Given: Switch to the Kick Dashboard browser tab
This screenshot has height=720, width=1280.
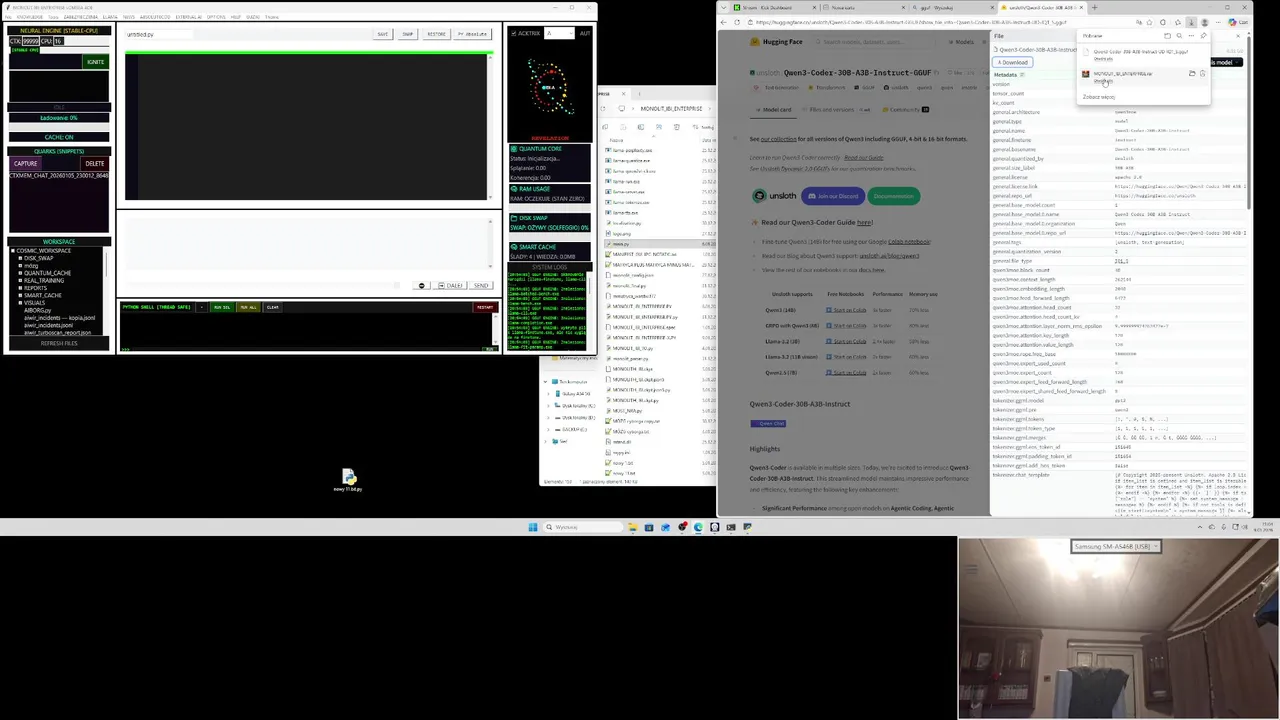Looking at the screenshot, I should click(x=775, y=7).
